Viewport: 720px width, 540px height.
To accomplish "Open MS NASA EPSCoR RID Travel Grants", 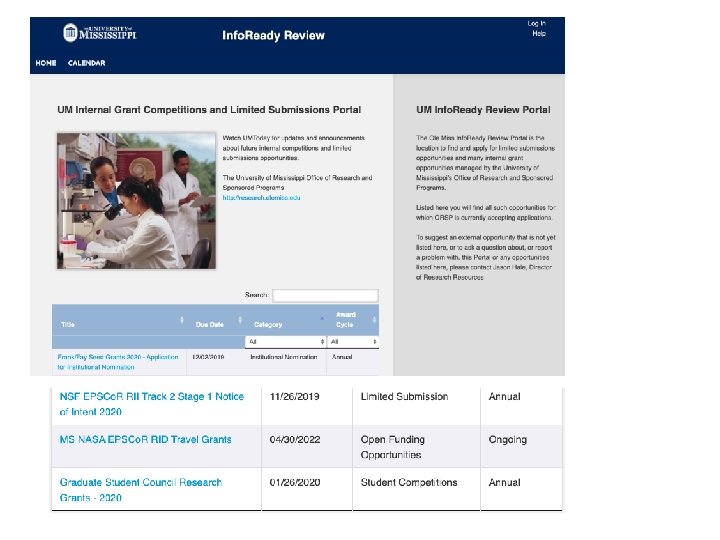I will coord(146,439).
